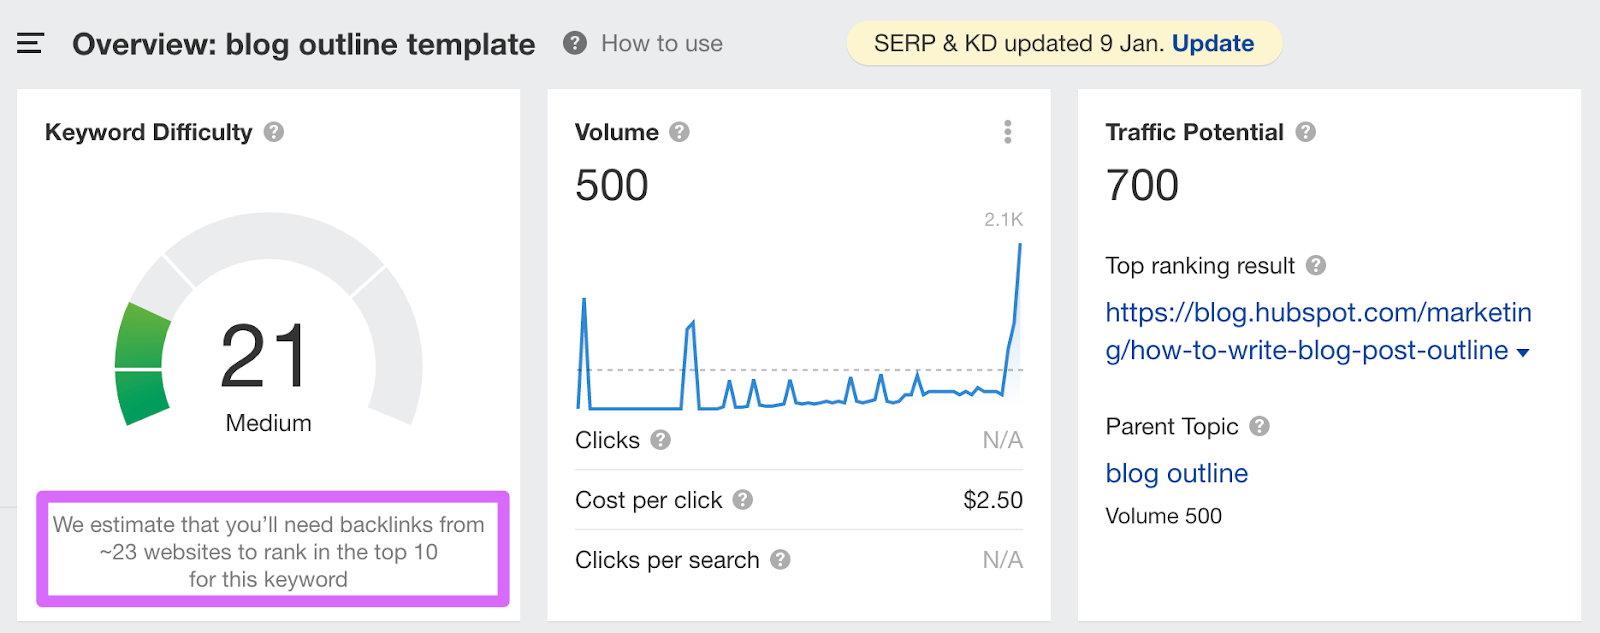Click Clicks per search help icon
The width and height of the screenshot is (1600, 633).
tap(781, 560)
